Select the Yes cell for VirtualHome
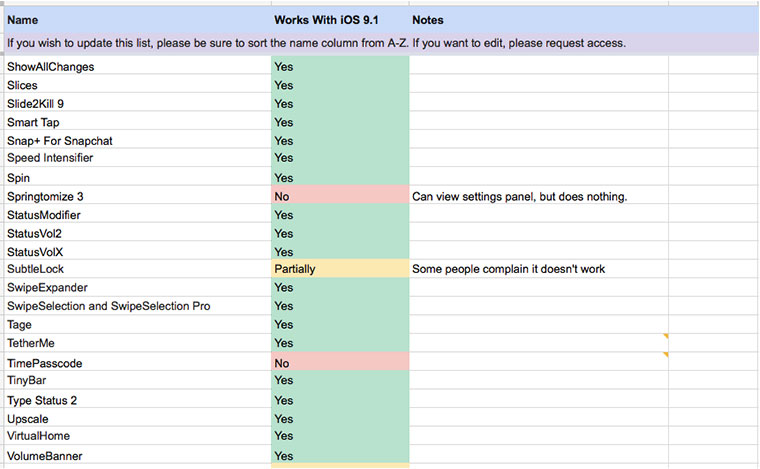The height and width of the screenshot is (469, 760). [x=340, y=436]
